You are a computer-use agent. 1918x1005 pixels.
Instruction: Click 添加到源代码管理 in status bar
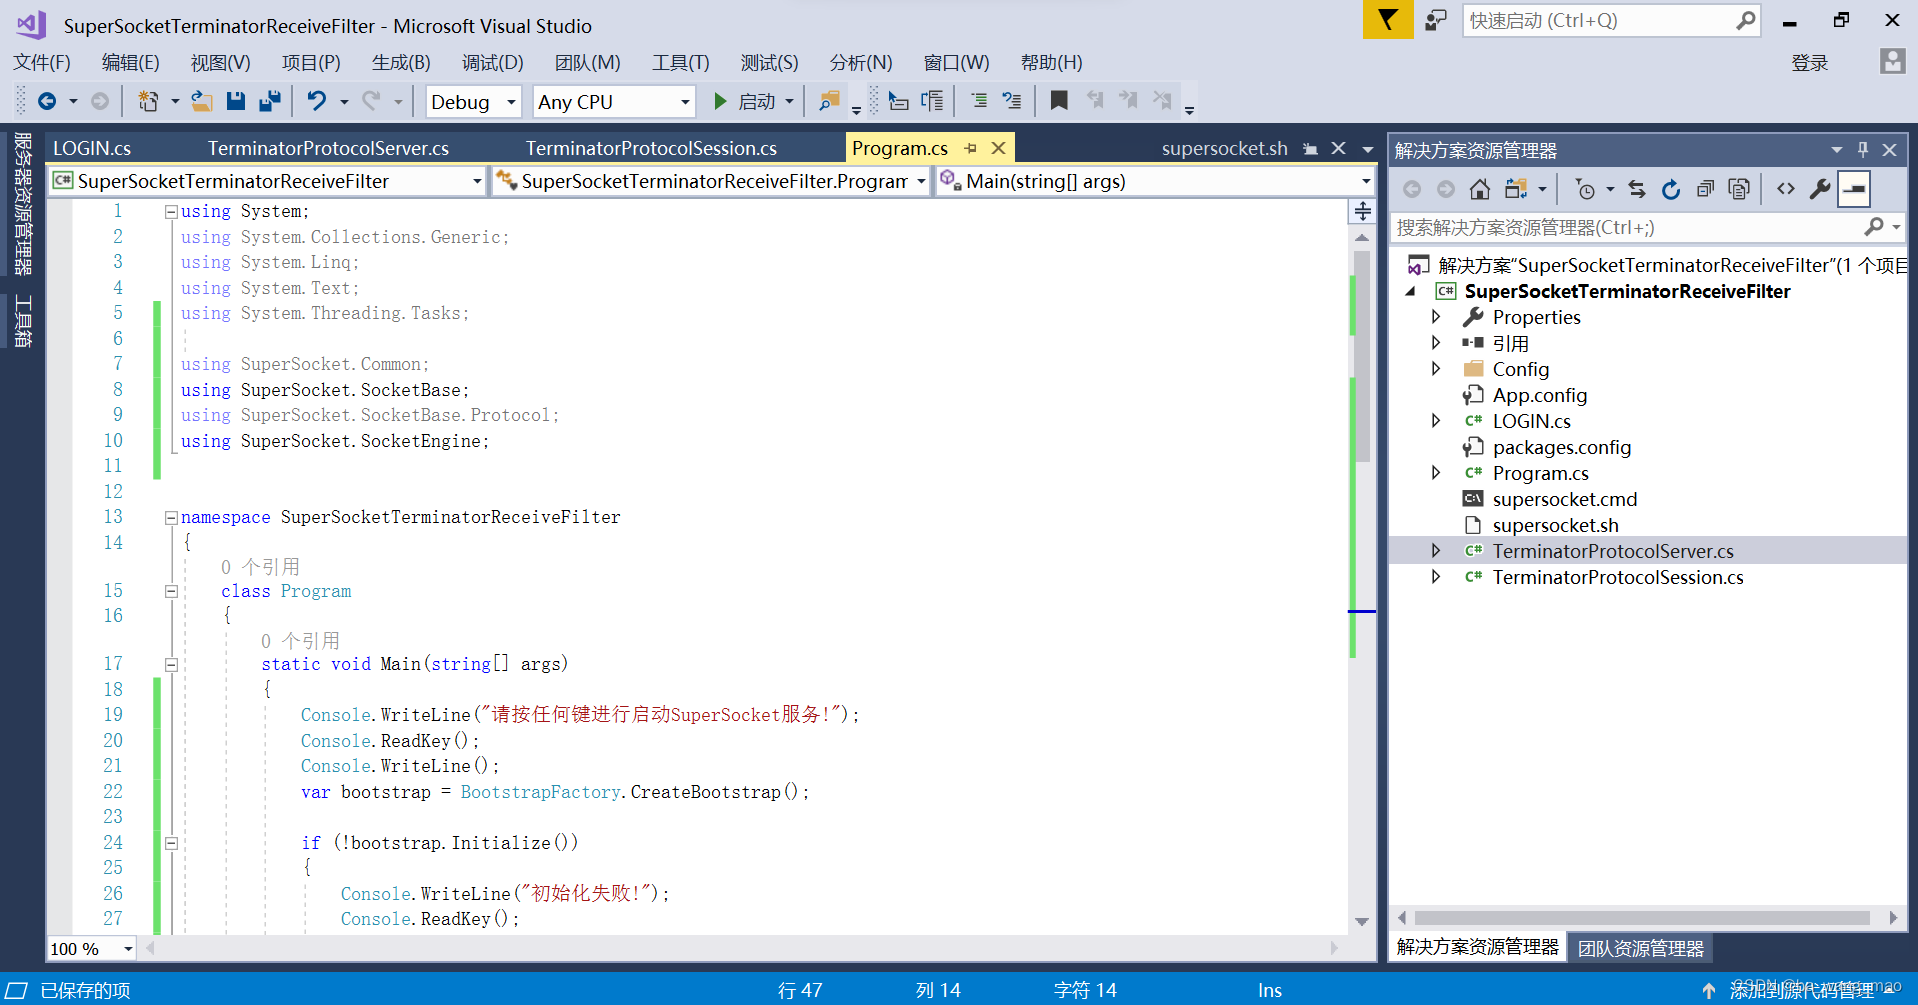pos(1802,990)
